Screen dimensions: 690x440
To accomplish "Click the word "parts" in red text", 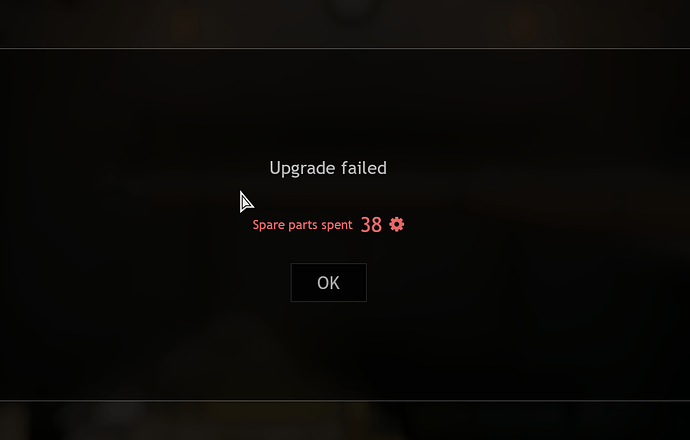I will click(x=303, y=225).
